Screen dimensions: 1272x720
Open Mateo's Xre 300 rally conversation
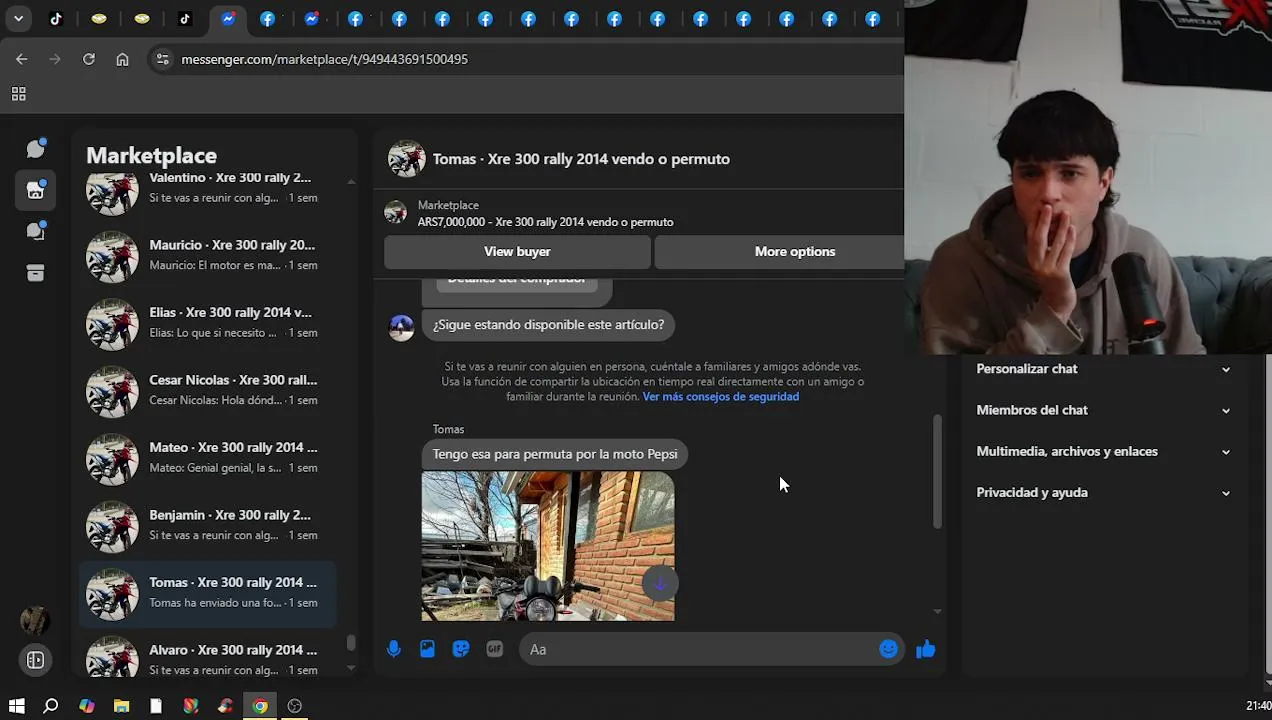pos(207,457)
